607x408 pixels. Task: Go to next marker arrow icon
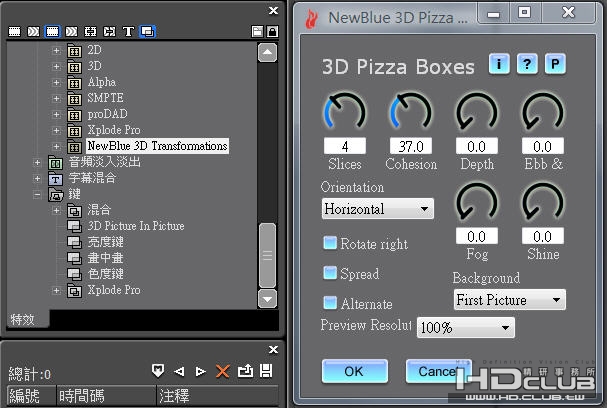(x=201, y=372)
